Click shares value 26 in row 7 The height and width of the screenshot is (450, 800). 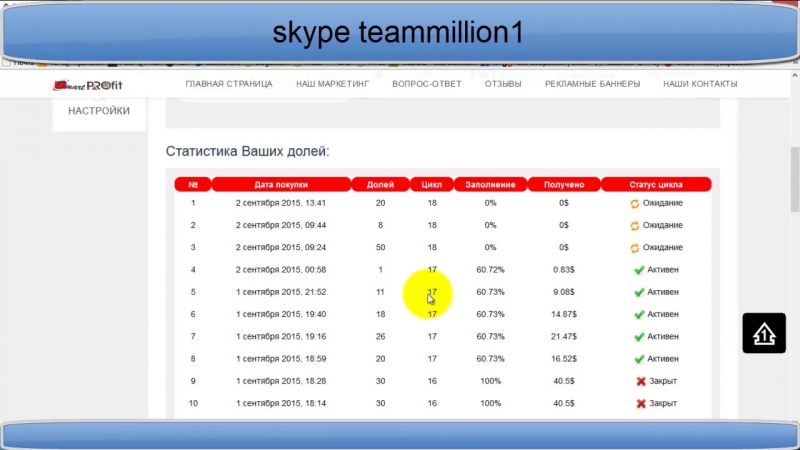(380, 336)
